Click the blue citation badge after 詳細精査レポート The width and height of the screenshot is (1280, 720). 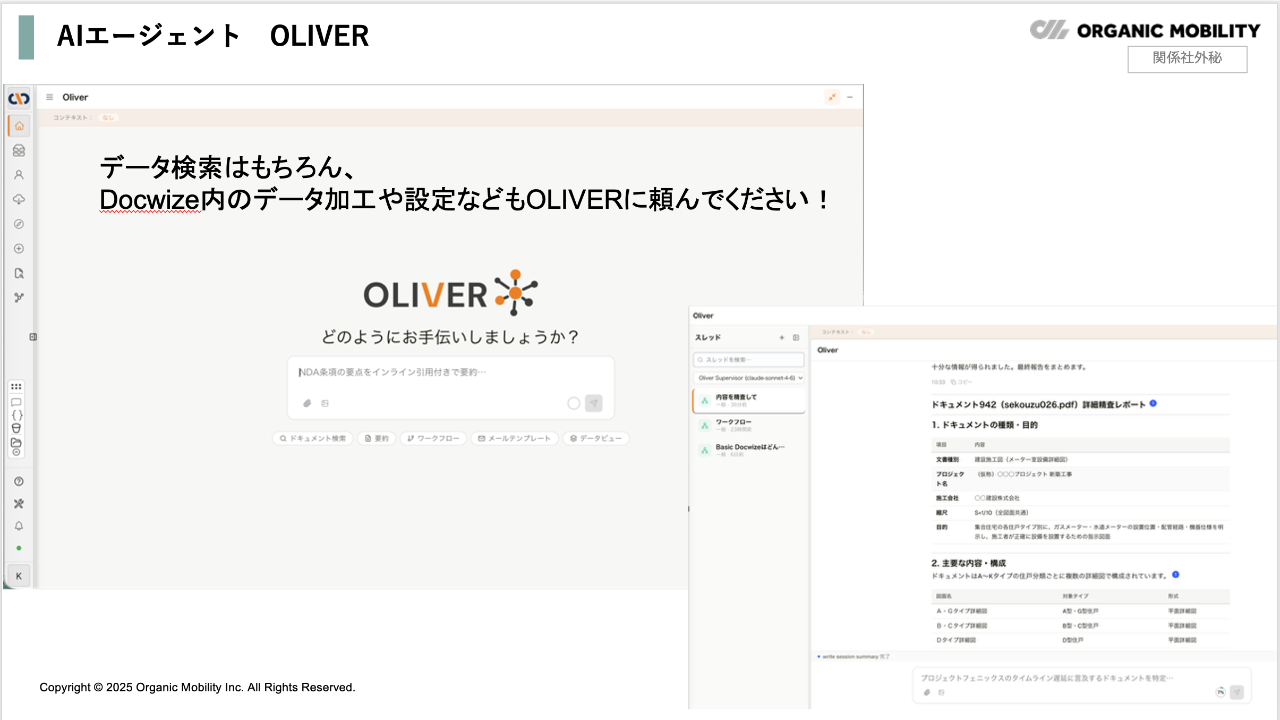(1153, 403)
